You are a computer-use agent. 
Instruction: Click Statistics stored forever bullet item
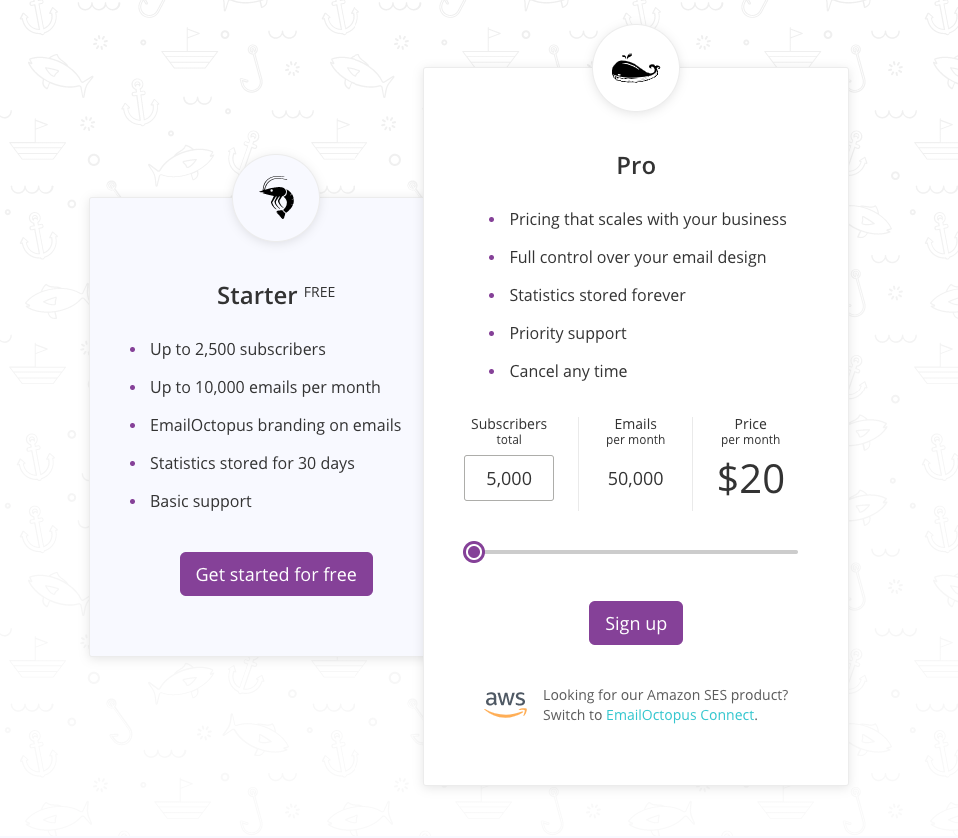pyautogui.click(x=598, y=296)
